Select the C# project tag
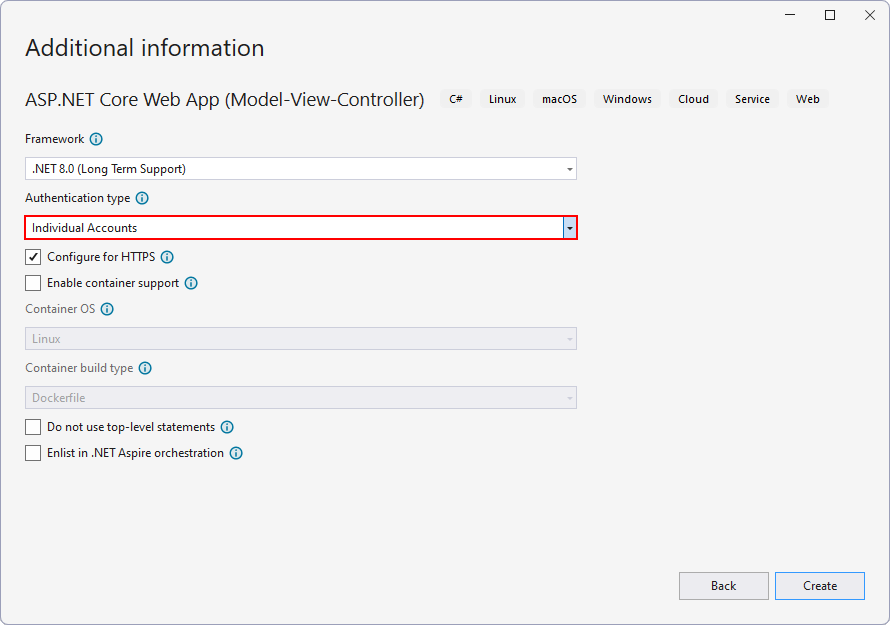 click(456, 98)
